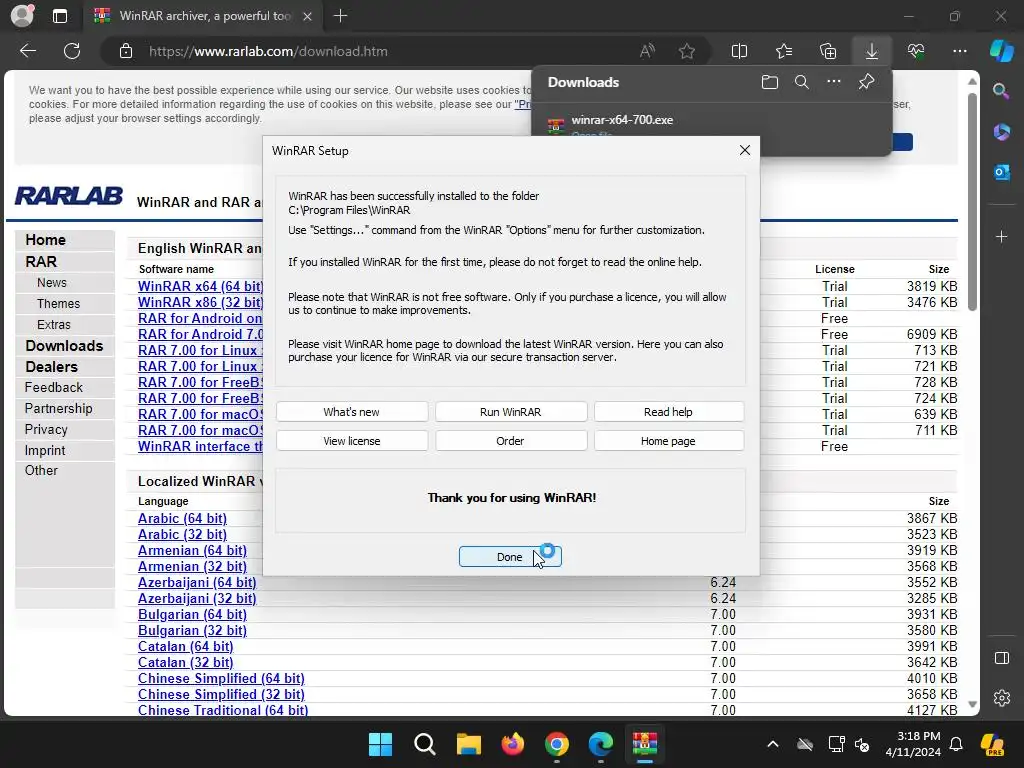Viewport: 1024px width, 768px height.
Task: Open Themes in RARLAB sidebar
Action: coord(58,304)
